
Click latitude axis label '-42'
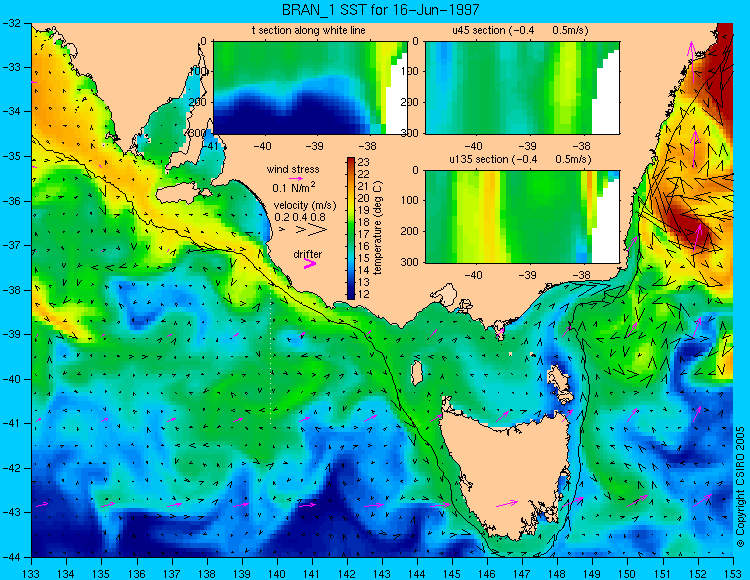(13, 468)
